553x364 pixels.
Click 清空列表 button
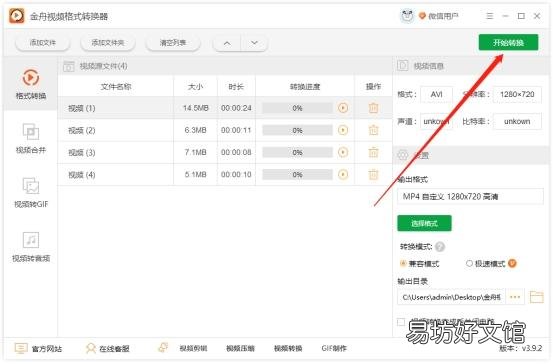click(x=173, y=43)
